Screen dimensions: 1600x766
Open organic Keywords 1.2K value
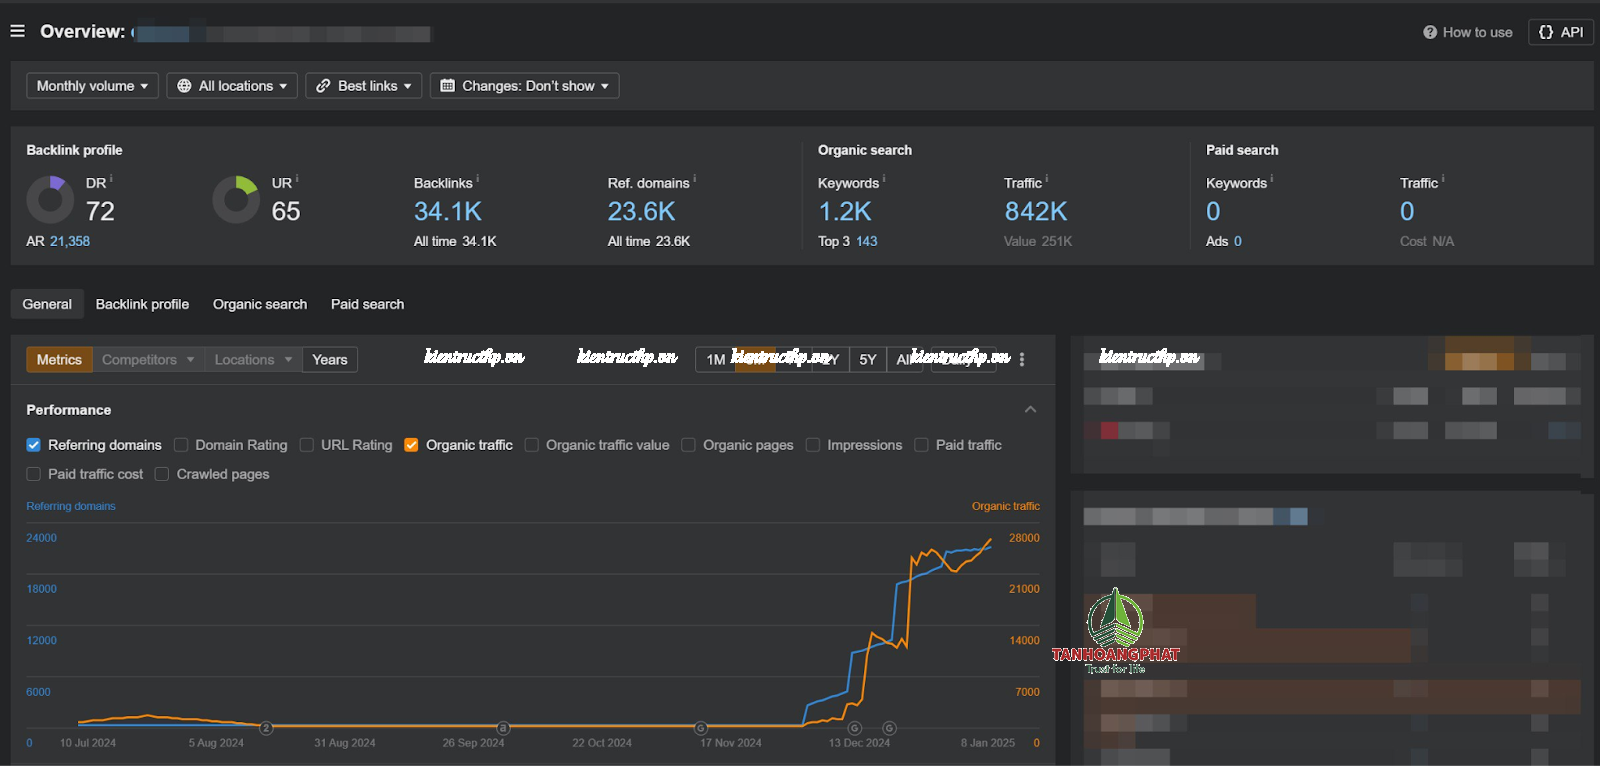pyautogui.click(x=845, y=211)
